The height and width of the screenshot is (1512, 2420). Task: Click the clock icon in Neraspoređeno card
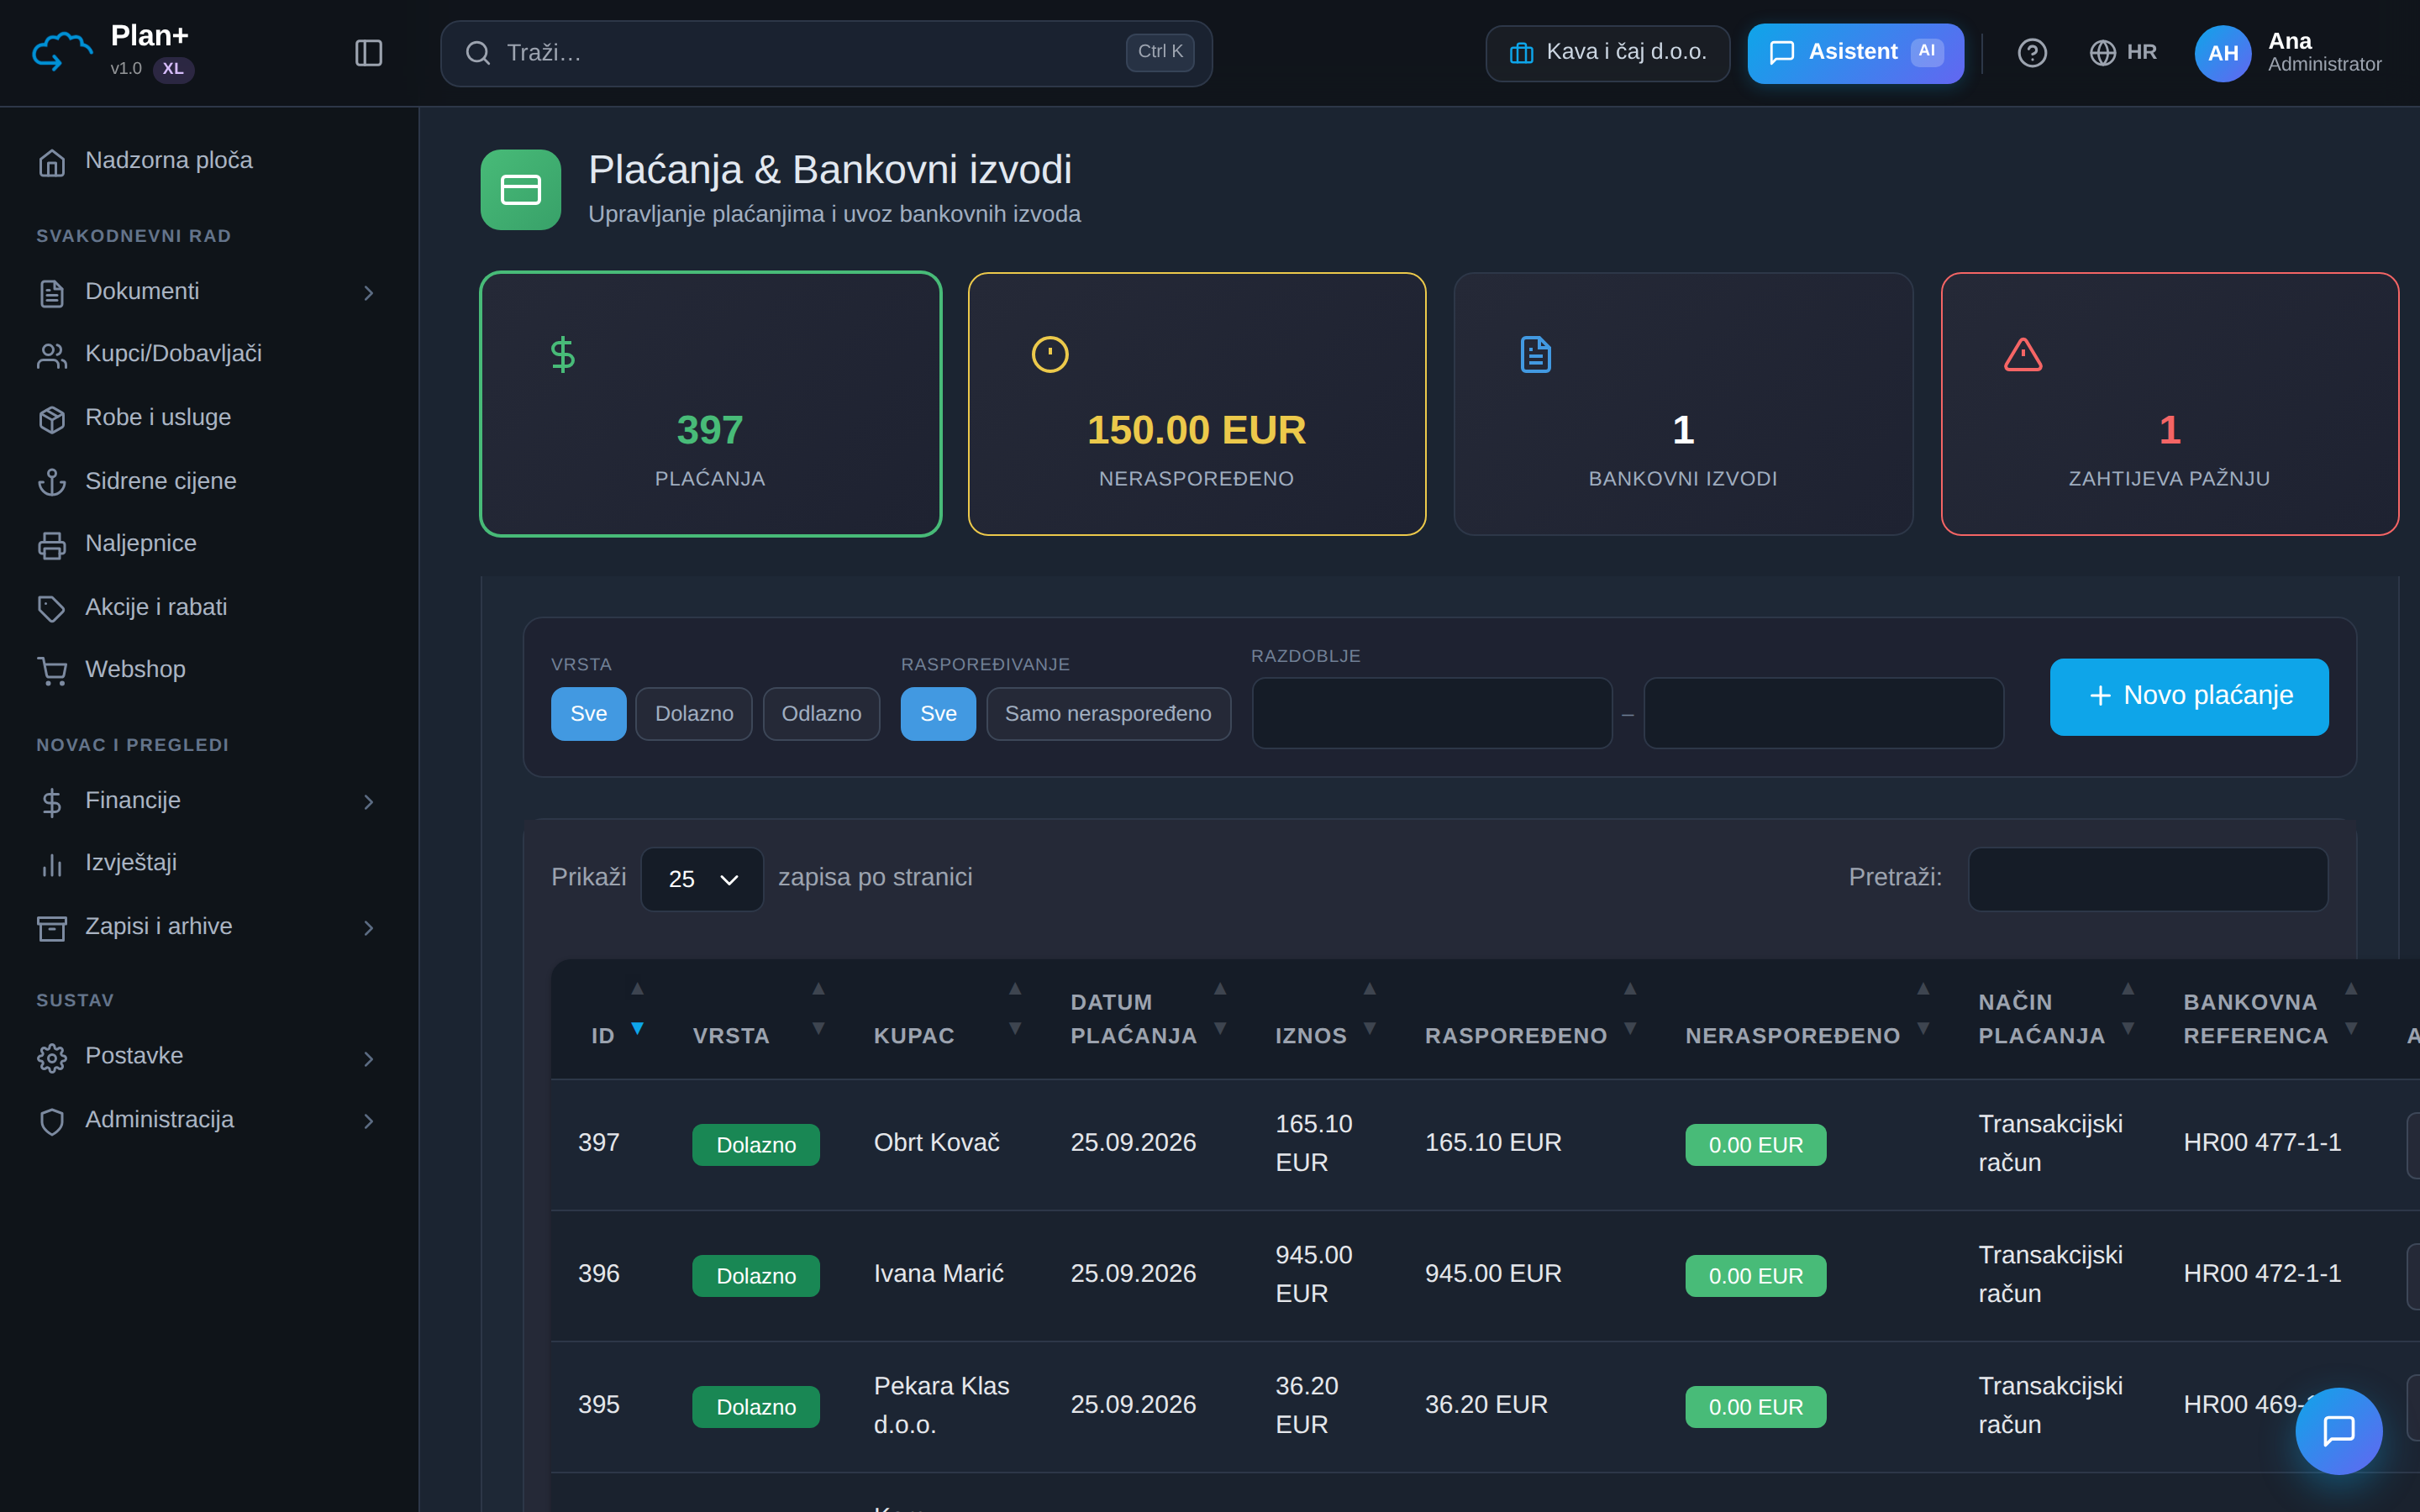(1050, 354)
